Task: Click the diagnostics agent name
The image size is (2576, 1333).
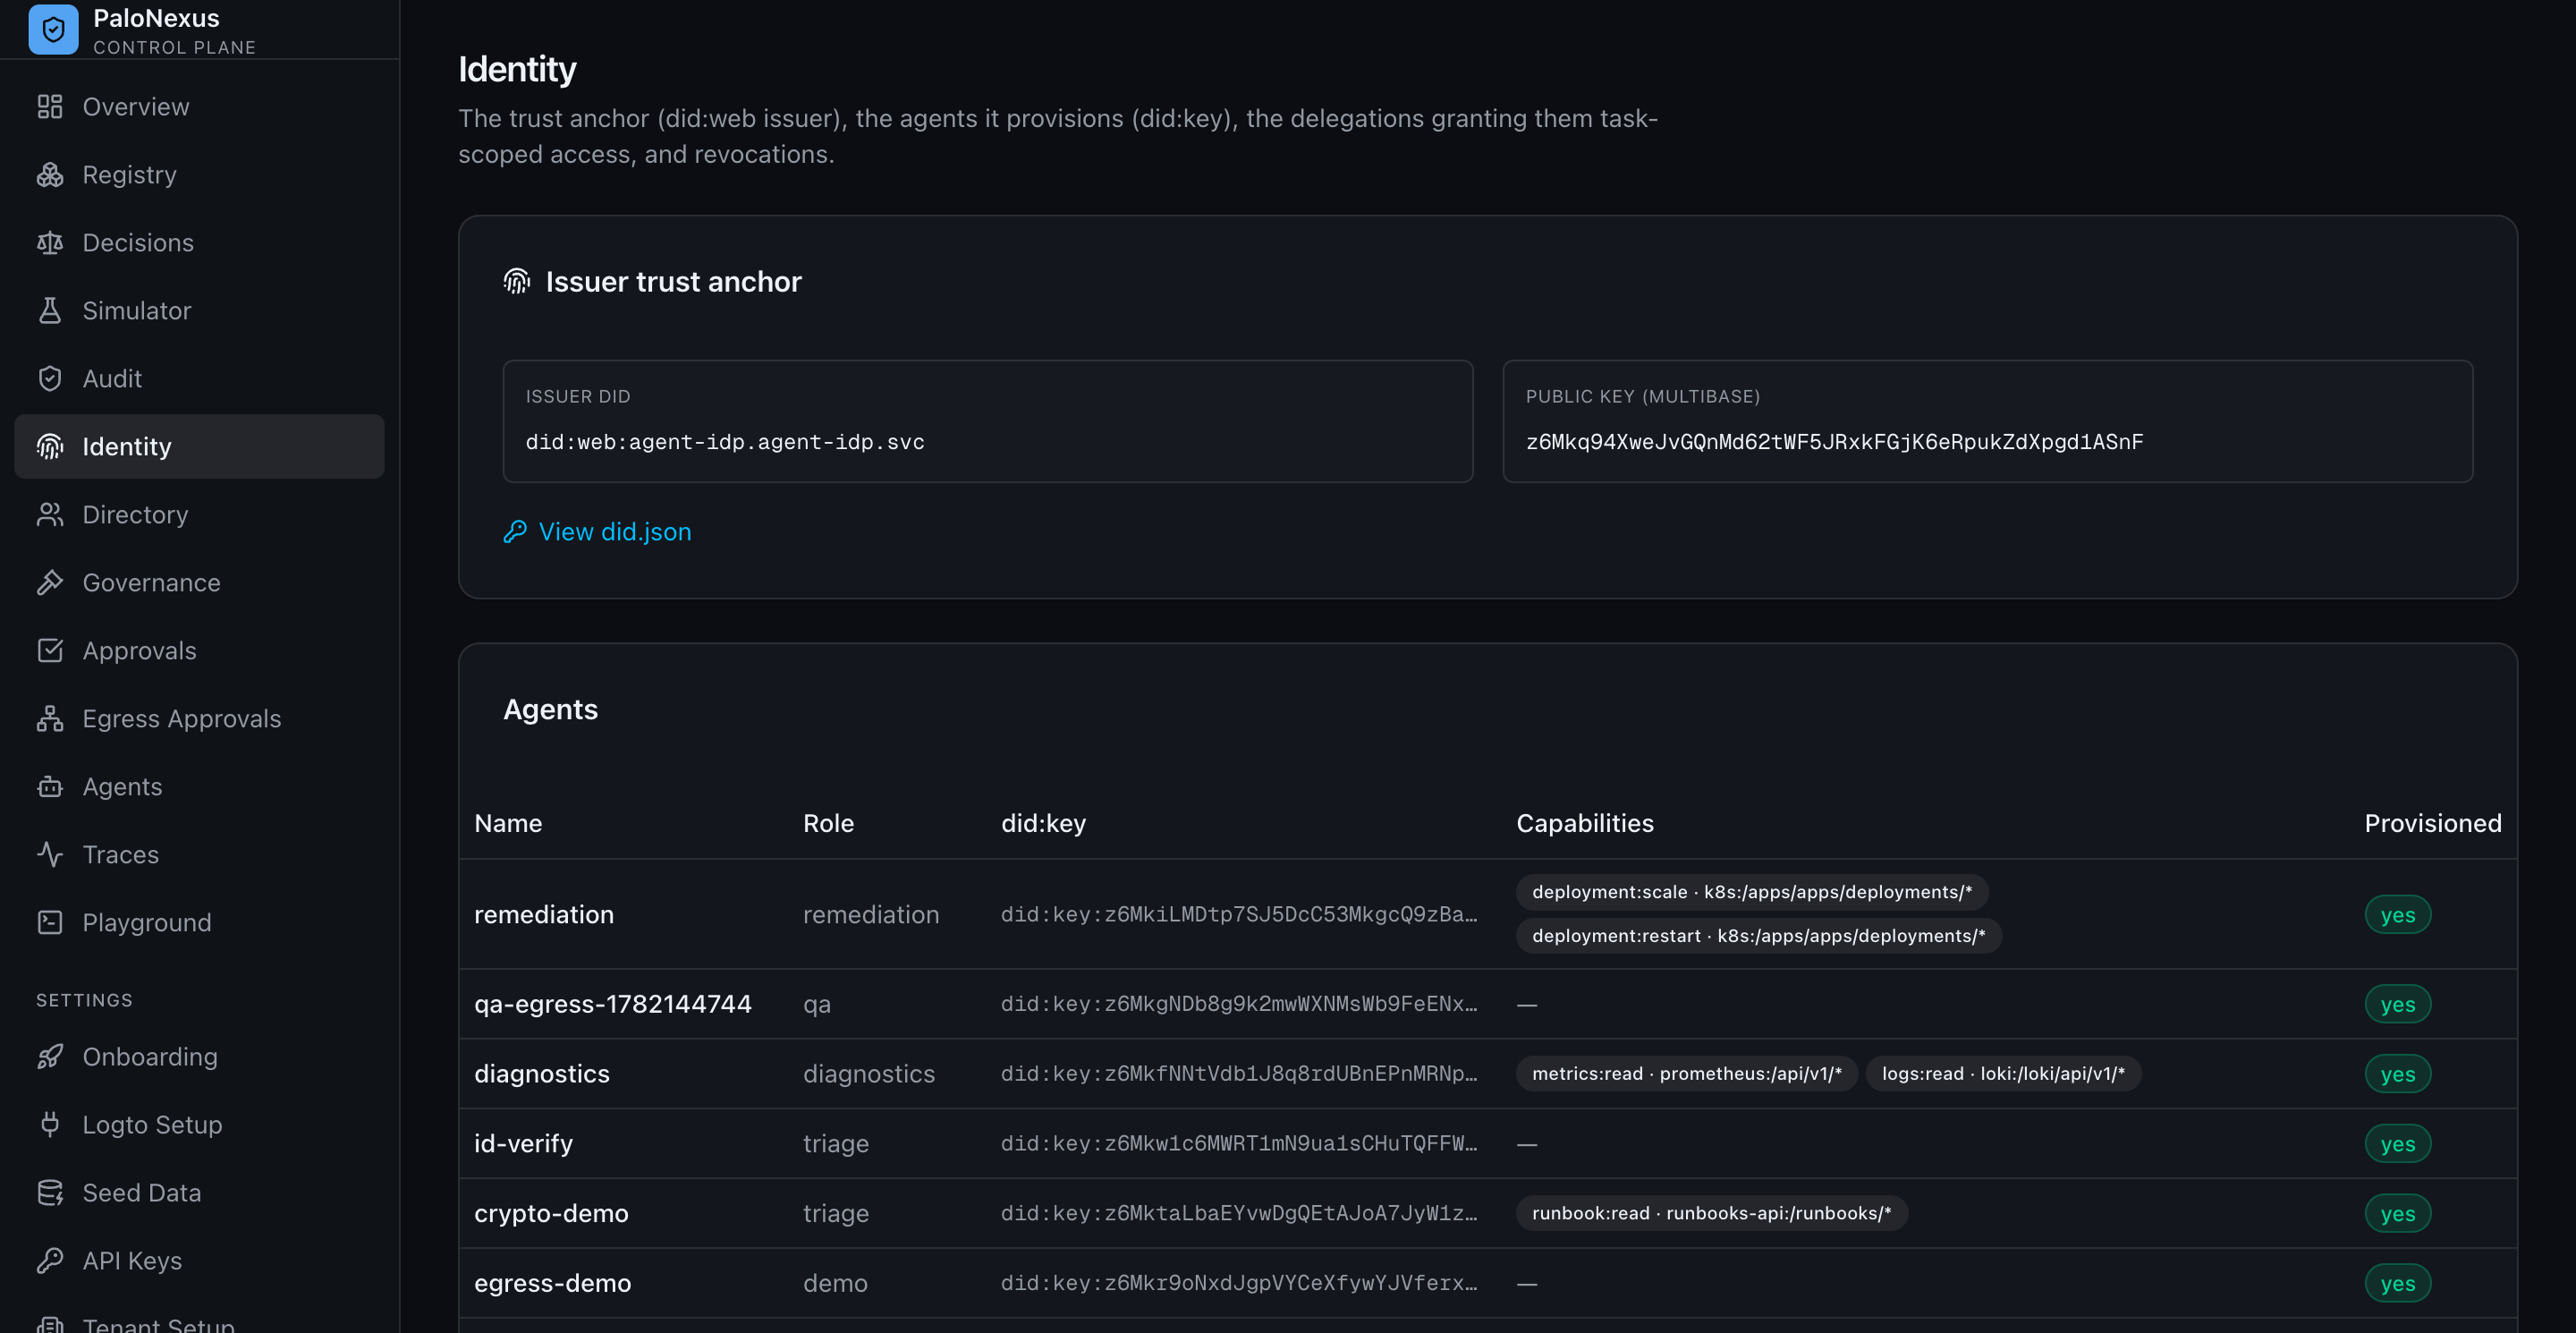Action: pyautogui.click(x=542, y=1074)
